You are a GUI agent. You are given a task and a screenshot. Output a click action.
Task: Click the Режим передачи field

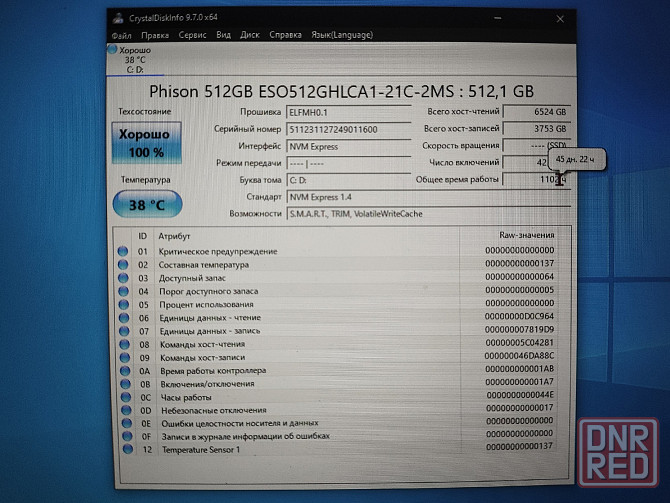(x=348, y=164)
